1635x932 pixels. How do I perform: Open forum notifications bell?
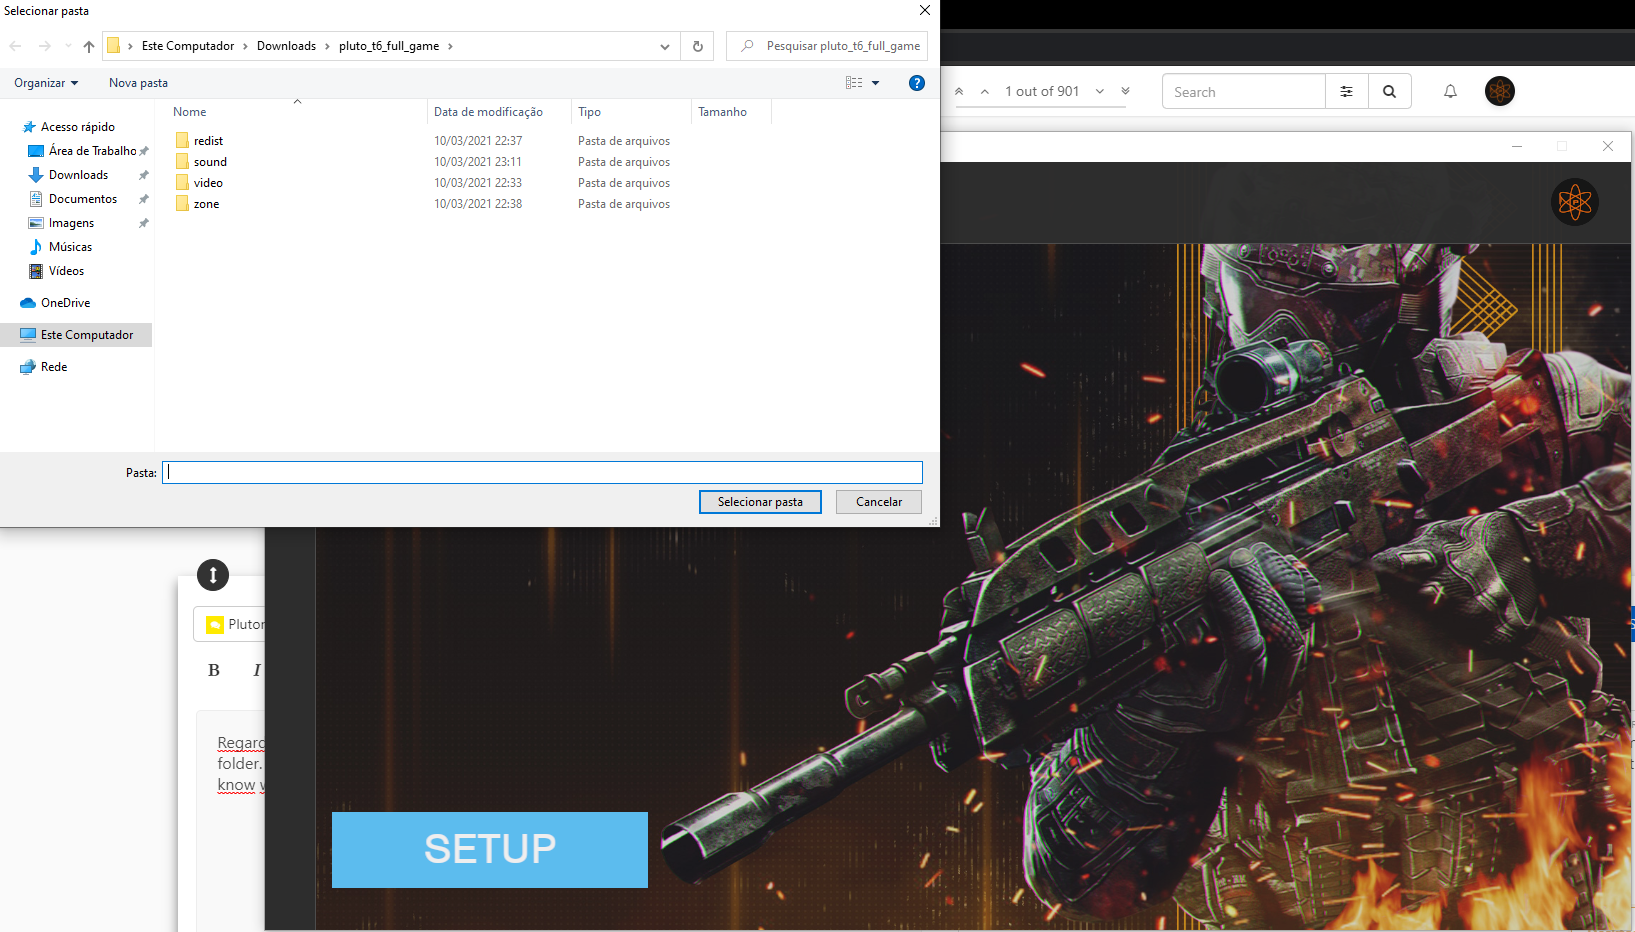pos(1450,91)
